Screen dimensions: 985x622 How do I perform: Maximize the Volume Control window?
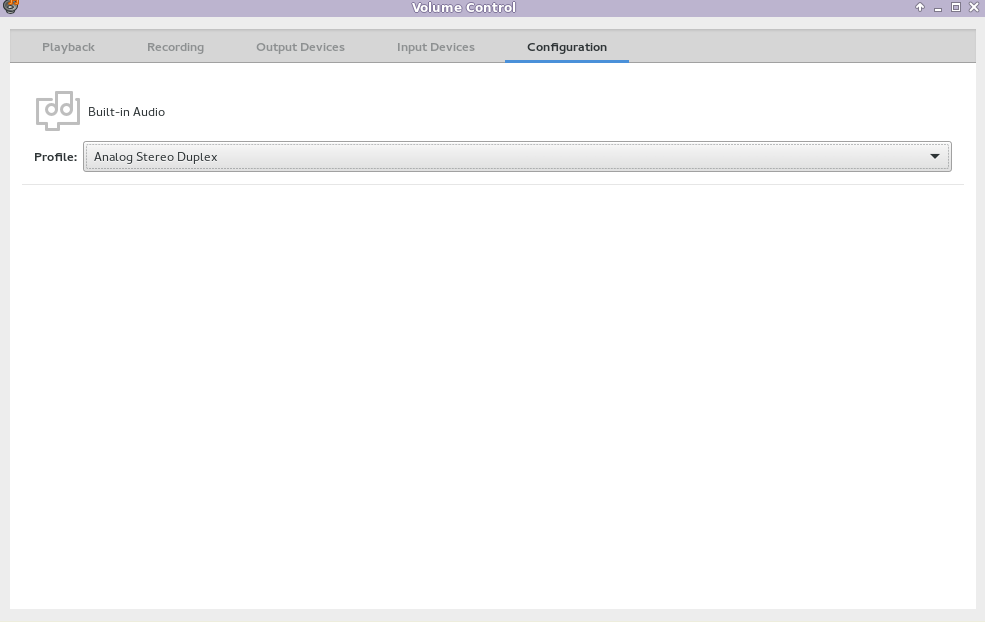[x=956, y=7]
